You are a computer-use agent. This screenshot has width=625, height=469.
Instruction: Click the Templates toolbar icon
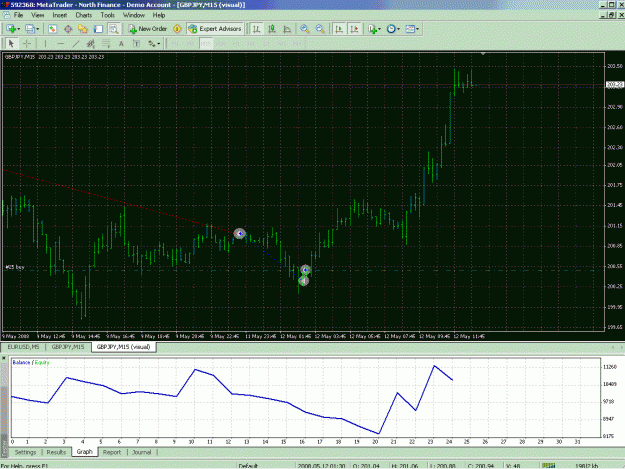[x=410, y=29]
